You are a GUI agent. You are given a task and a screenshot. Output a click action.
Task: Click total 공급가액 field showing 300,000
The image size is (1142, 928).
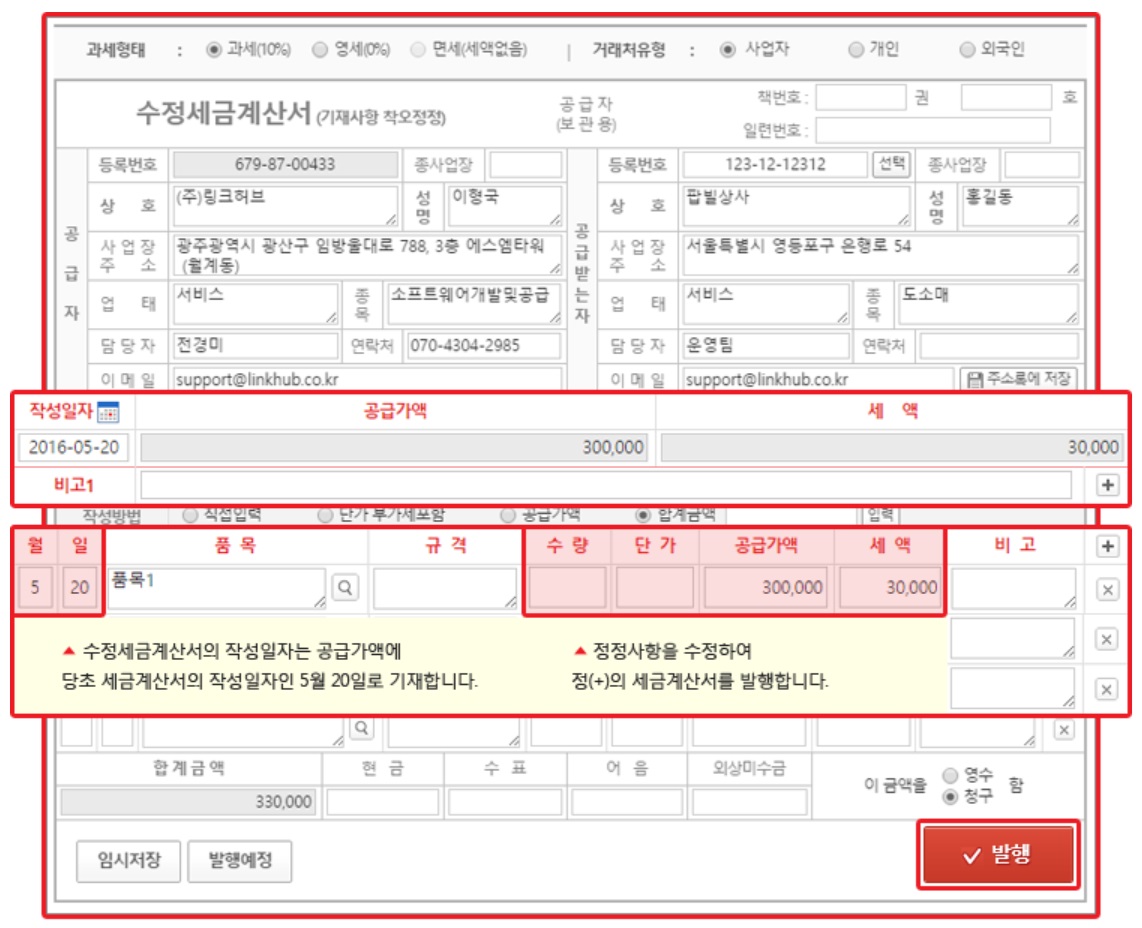point(393,447)
